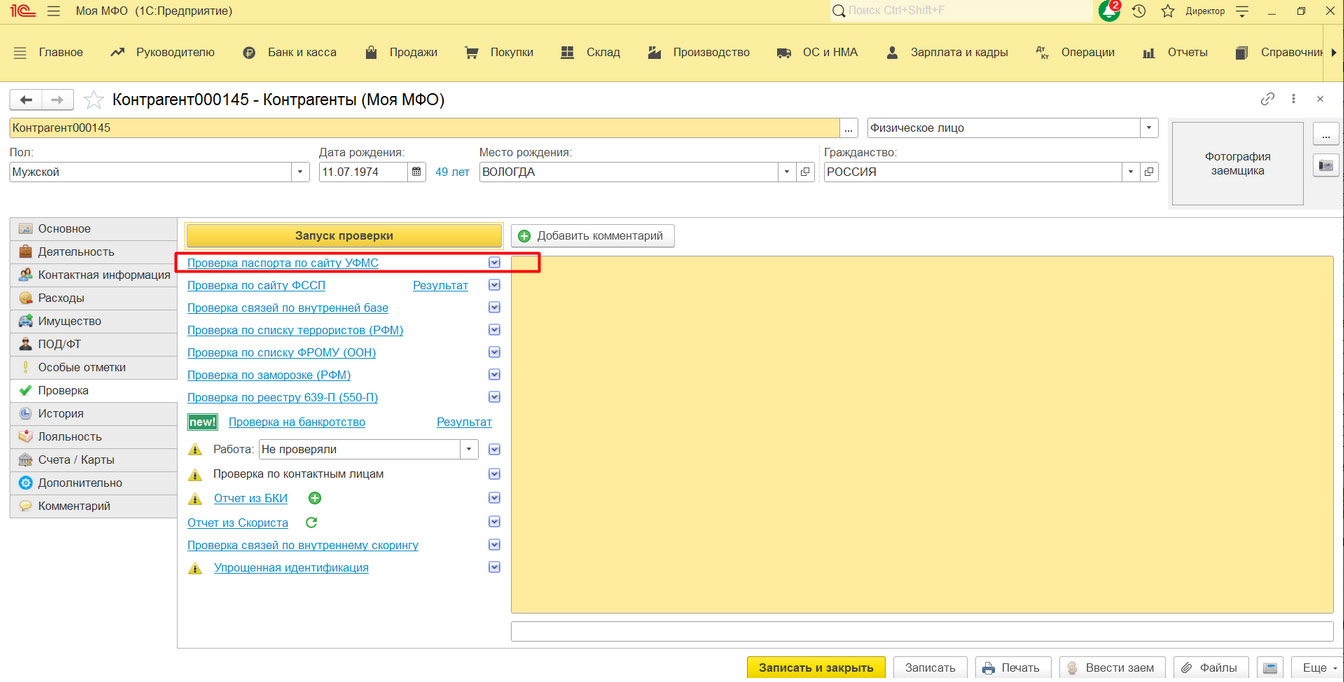
Task: Open the Отчеты section
Action: point(1176,52)
